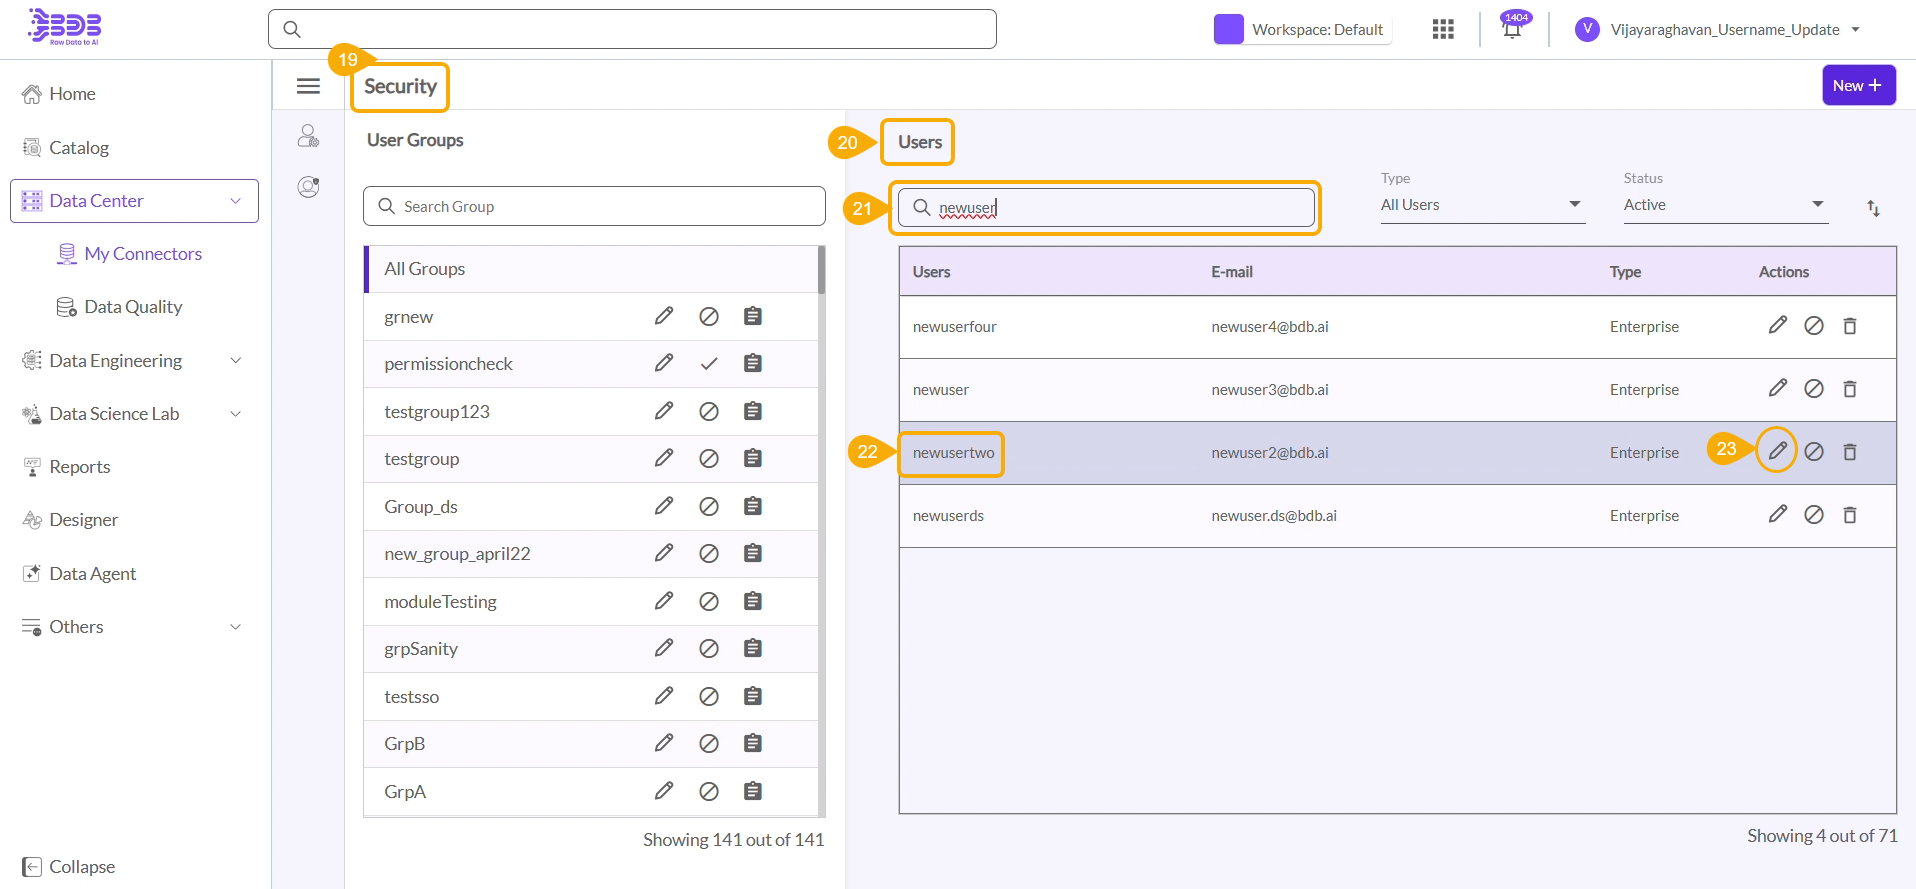This screenshot has width=1916, height=889.
Task: Click the clipboard icon for grnew group
Action: (753, 316)
